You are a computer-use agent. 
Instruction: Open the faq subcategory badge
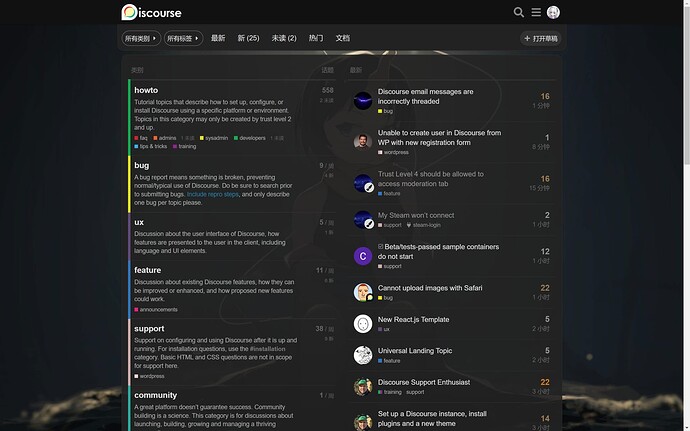(x=141, y=138)
